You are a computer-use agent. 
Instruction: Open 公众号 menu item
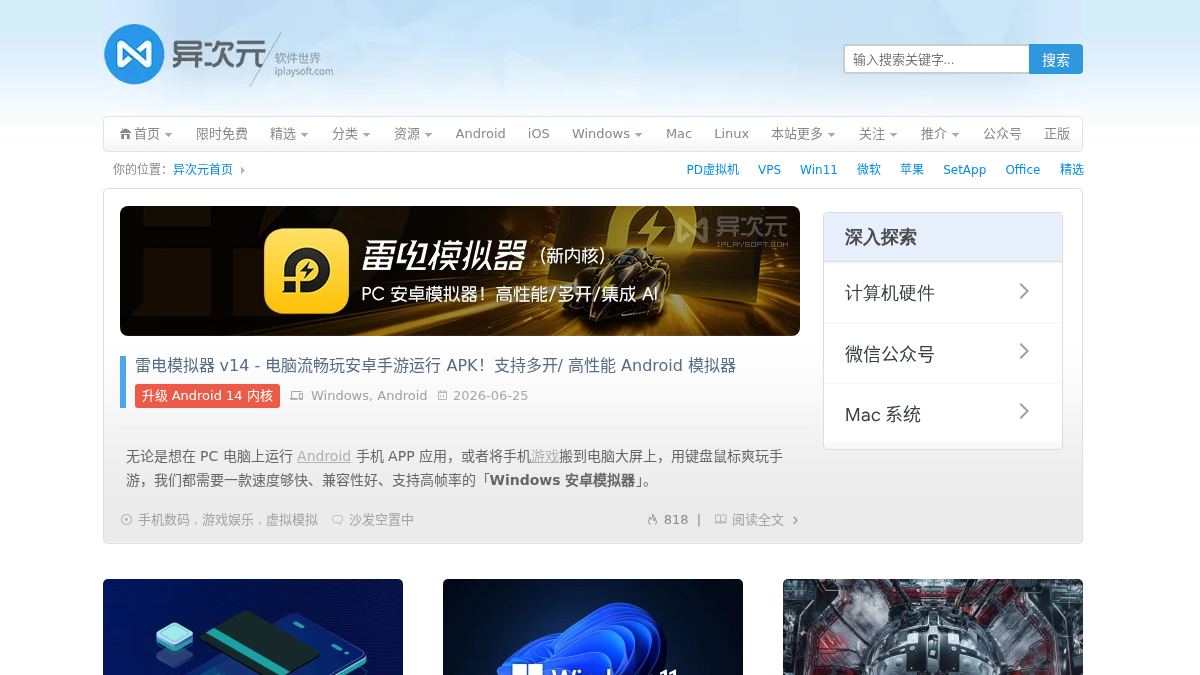click(x=1002, y=134)
